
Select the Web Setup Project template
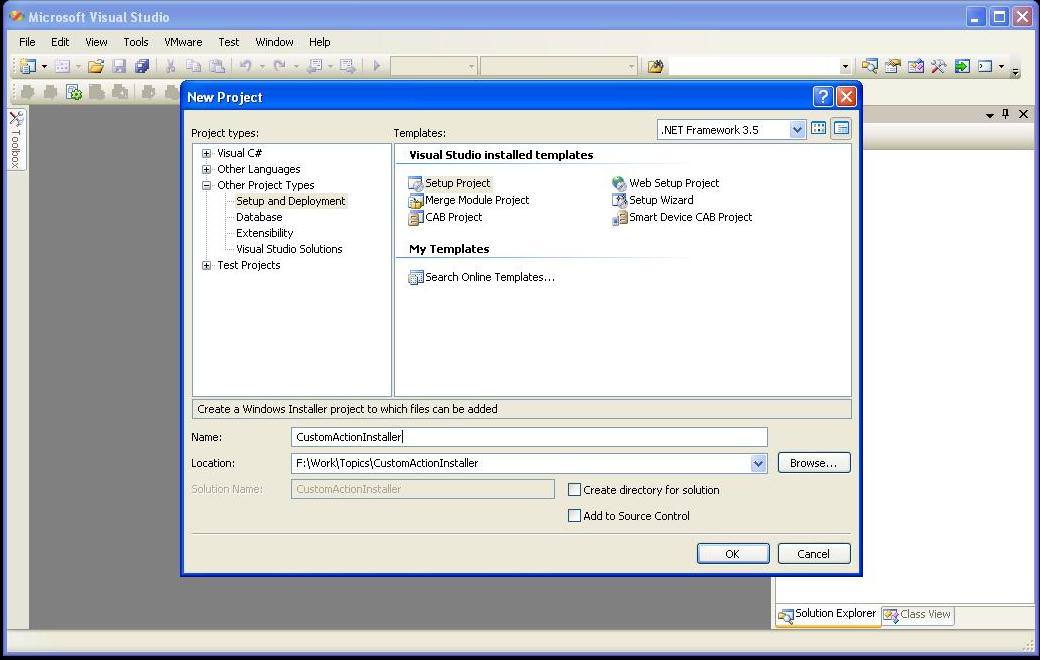pos(665,183)
